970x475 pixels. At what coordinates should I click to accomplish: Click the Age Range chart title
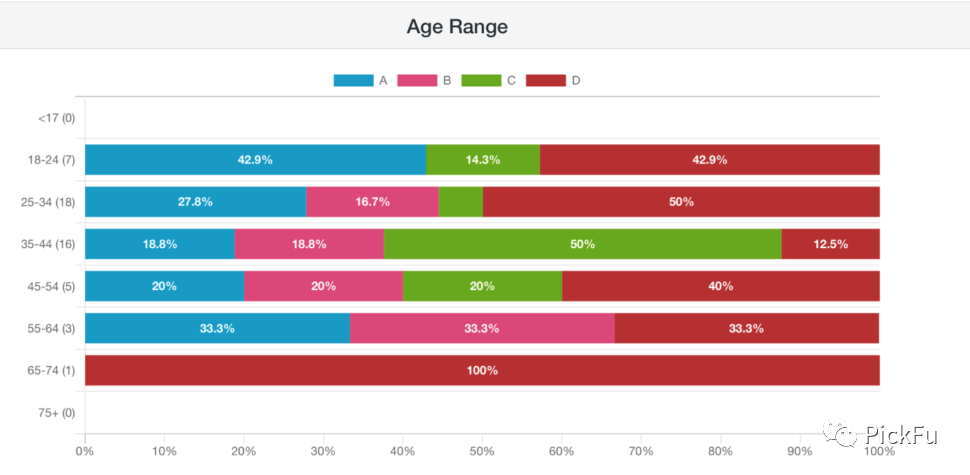point(457,27)
